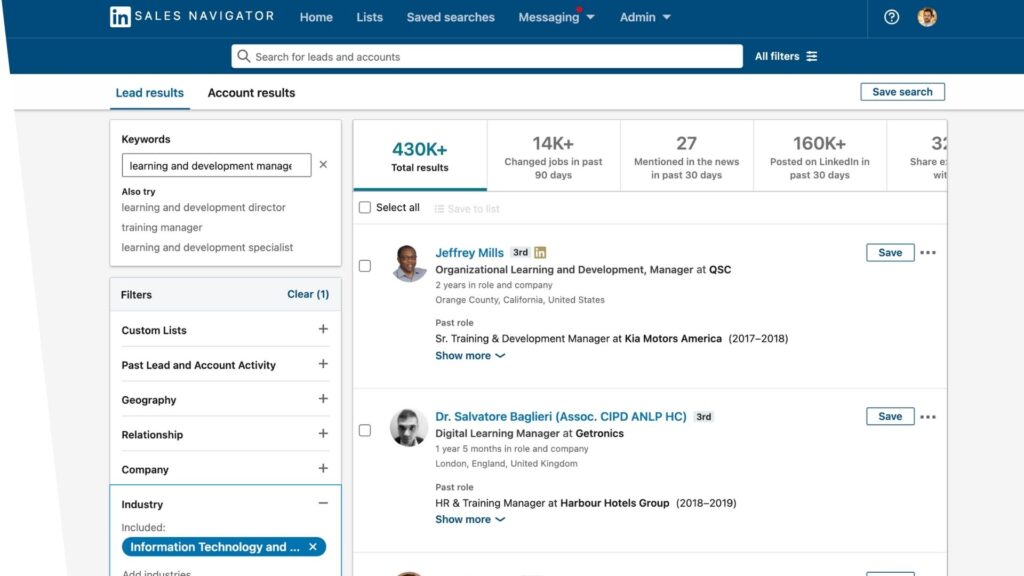
Task: Click the LinkedIn premium badge beside Jeffrey Mills
Action: tap(540, 252)
